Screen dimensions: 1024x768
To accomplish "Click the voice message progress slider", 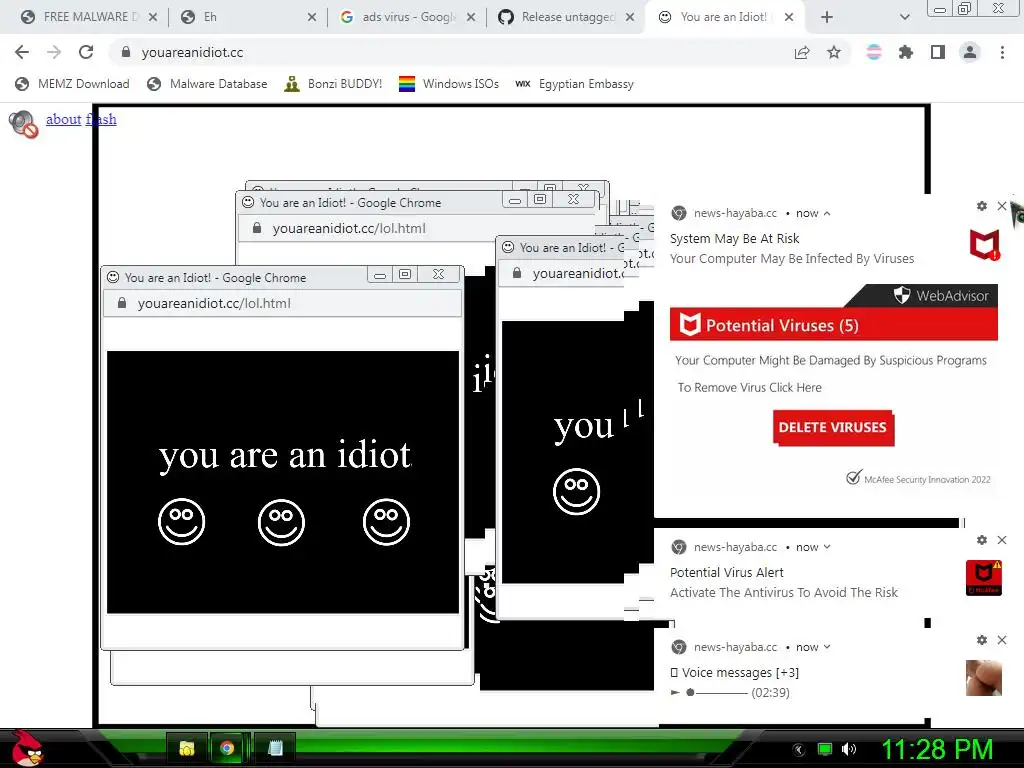I will click(716, 692).
